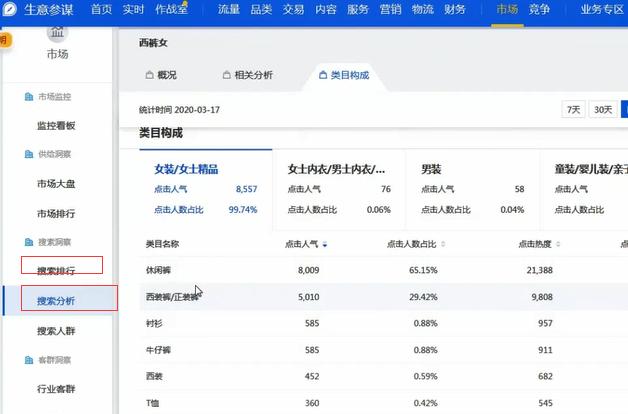Sort by 点击人数占比 column arrow
Screen dimensions: 628x414
tap(443, 244)
